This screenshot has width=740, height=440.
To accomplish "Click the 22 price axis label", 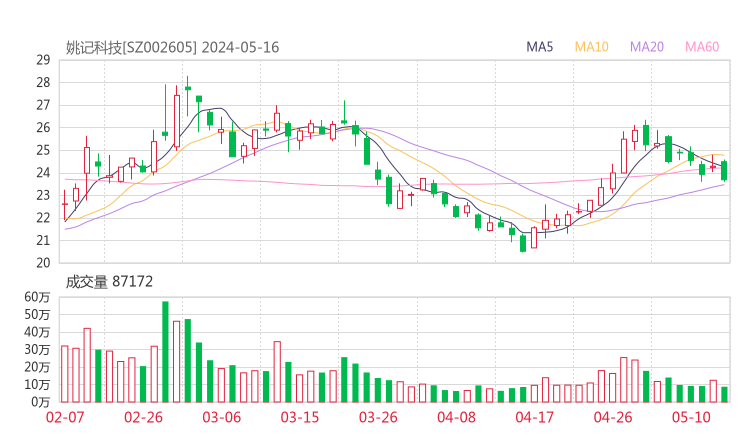I will [43, 218].
